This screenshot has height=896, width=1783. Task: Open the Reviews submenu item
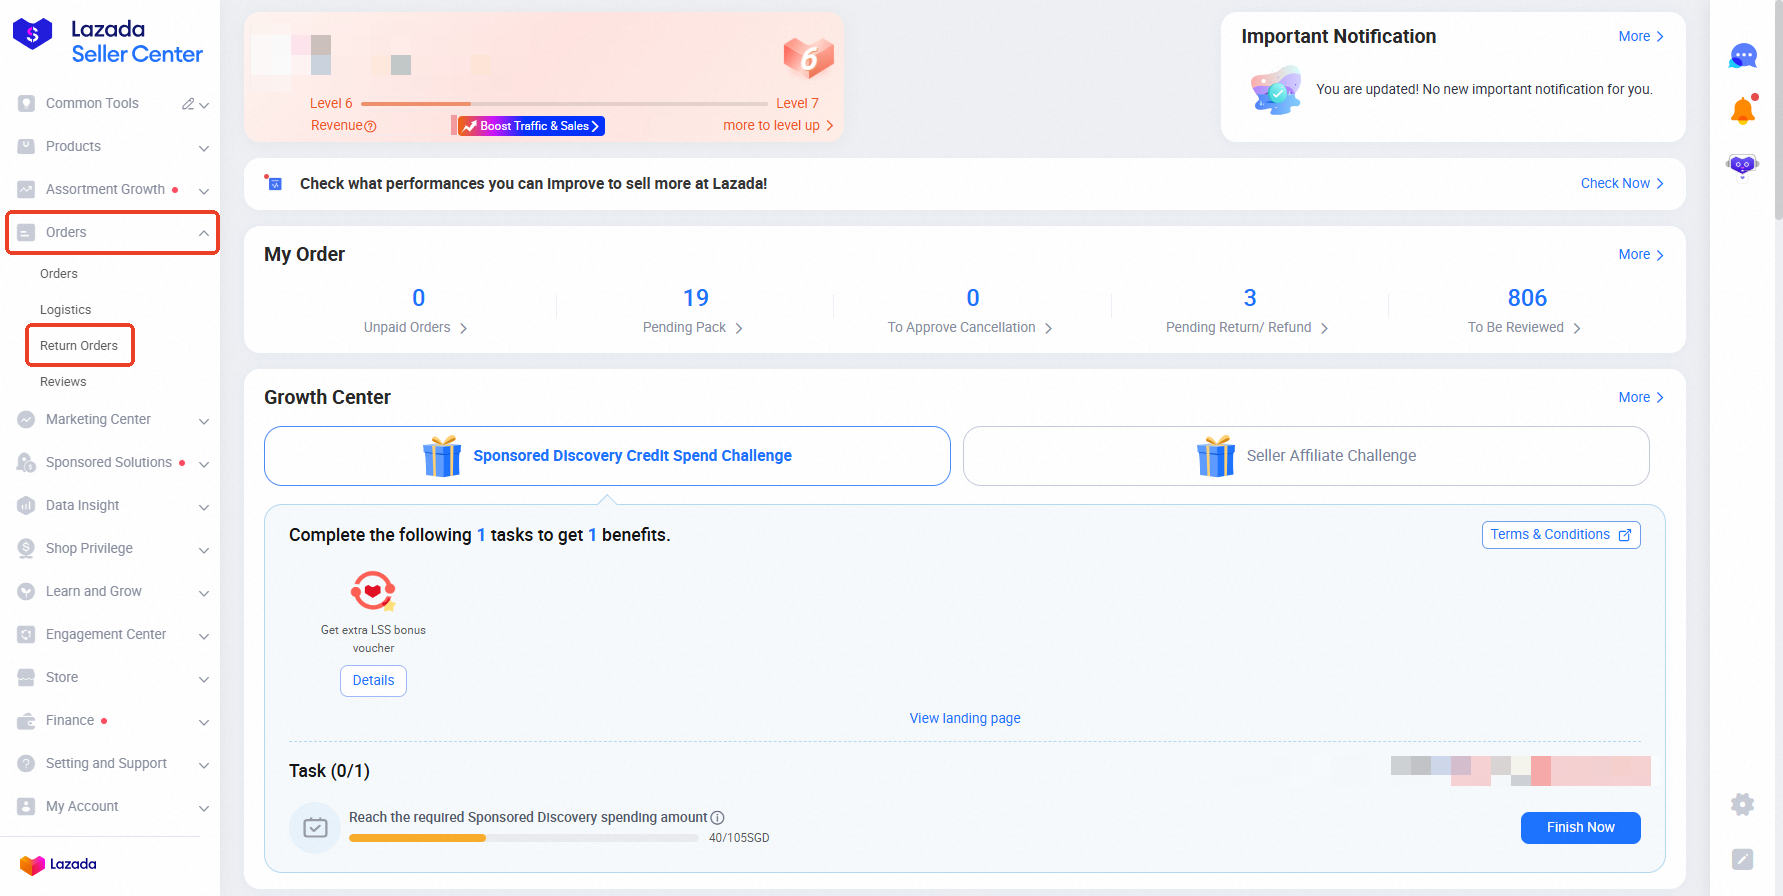[x=63, y=382]
